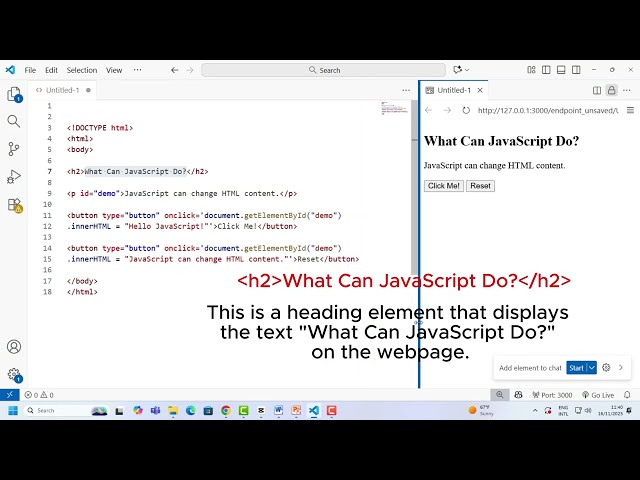This screenshot has height=480, width=640.
Task: Go forward in the preview browser
Action: tap(447, 110)
